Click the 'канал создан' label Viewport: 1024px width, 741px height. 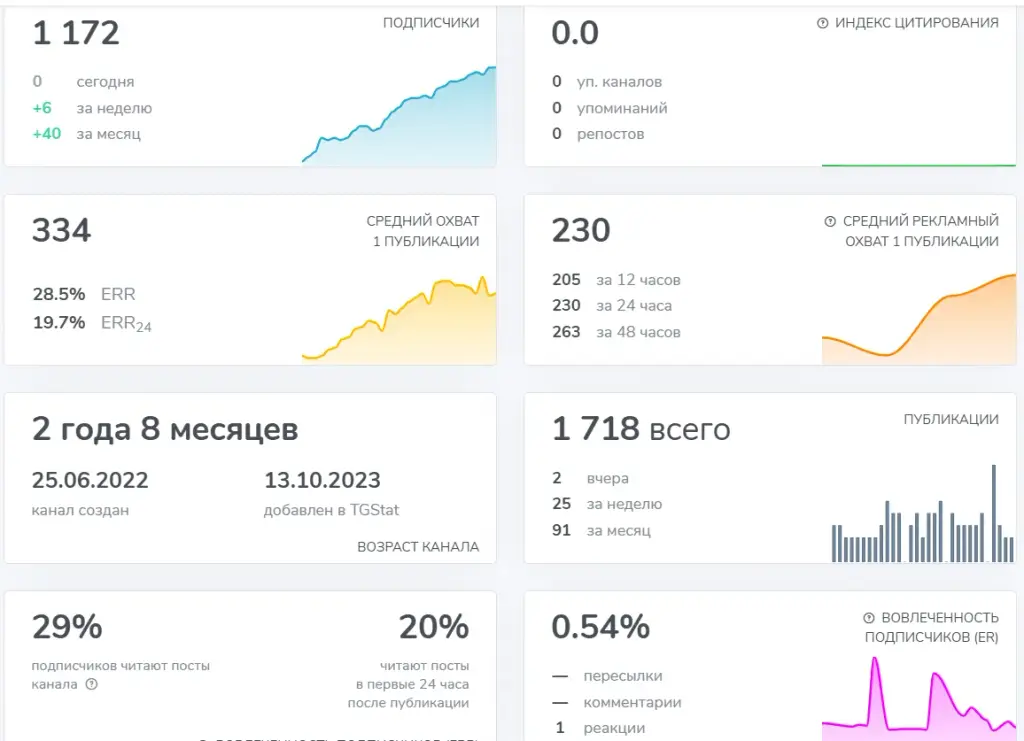tap(80, 510)
